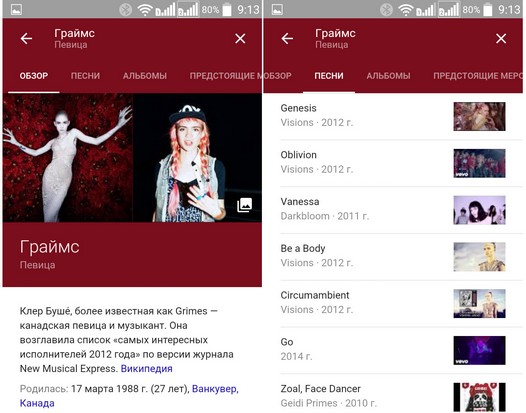Open the Википедия link

[147, 368]
